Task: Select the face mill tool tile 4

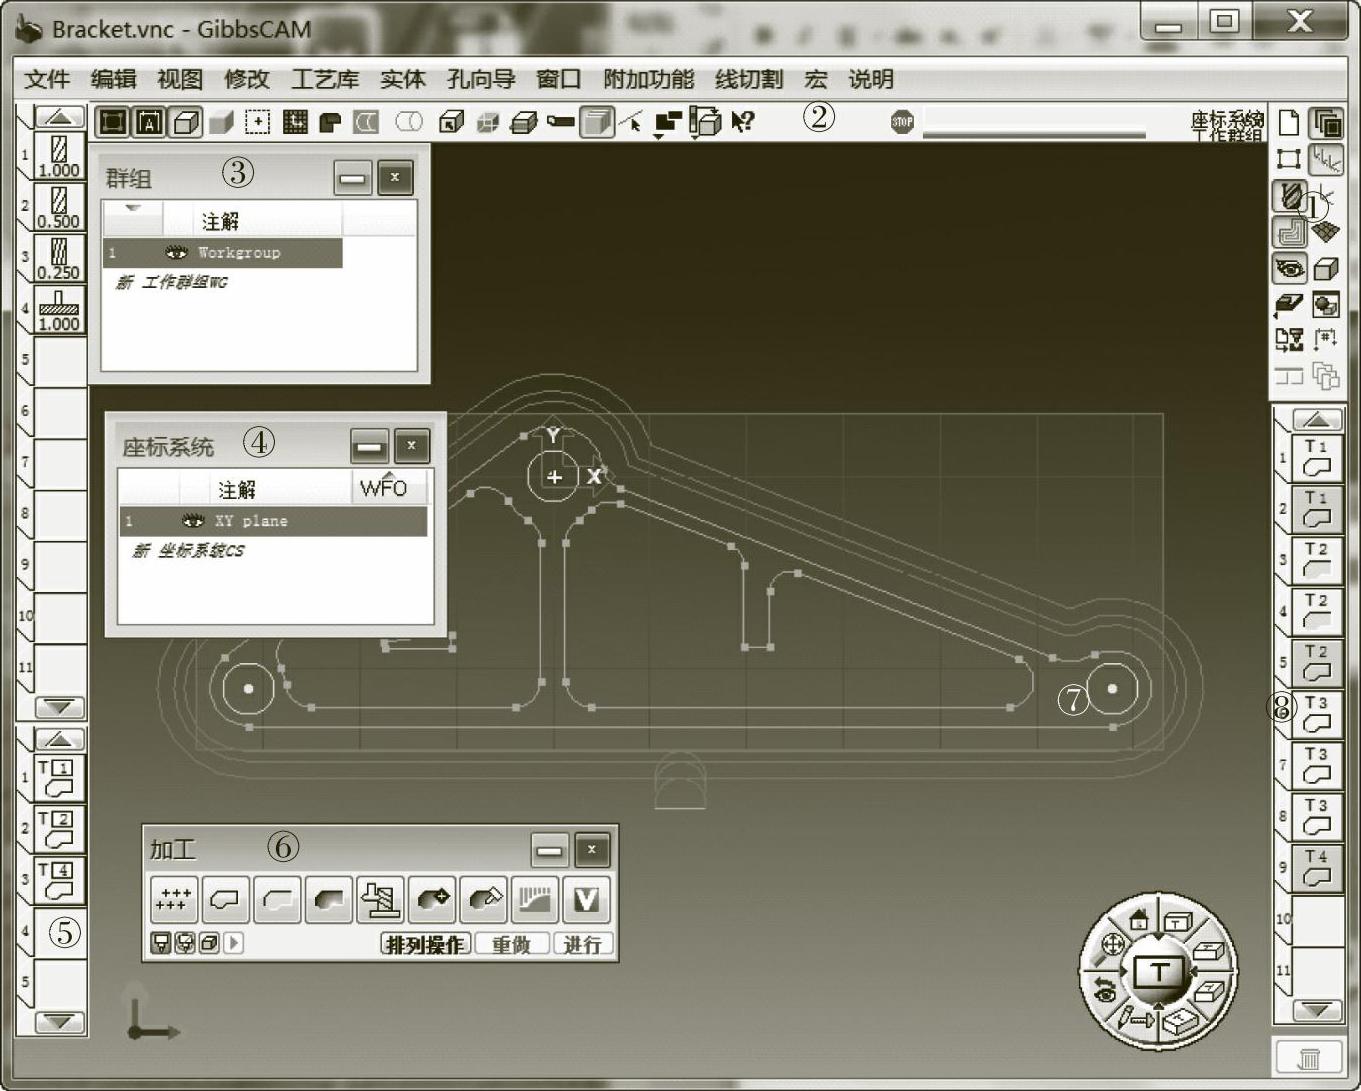Action: tap(59, 309)
